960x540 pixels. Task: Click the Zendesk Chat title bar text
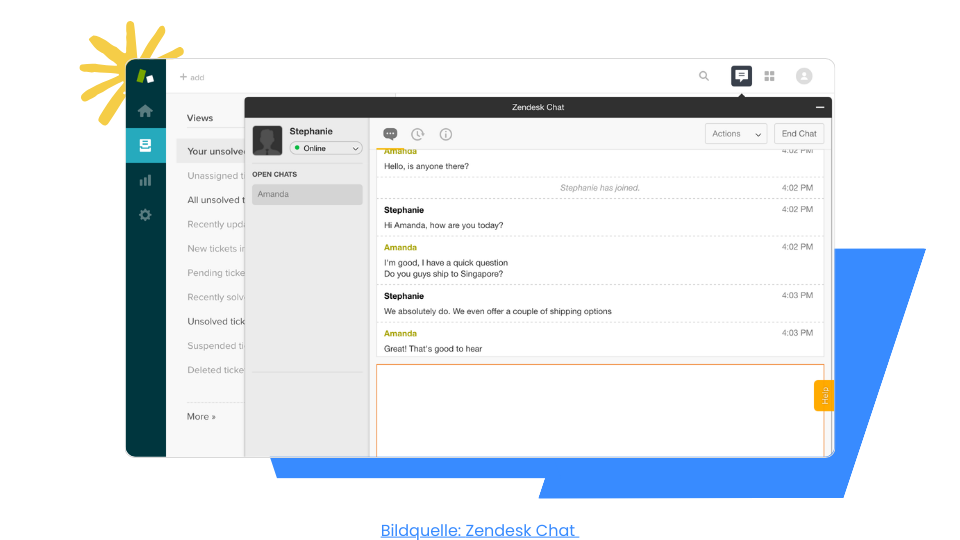[538, 107]
